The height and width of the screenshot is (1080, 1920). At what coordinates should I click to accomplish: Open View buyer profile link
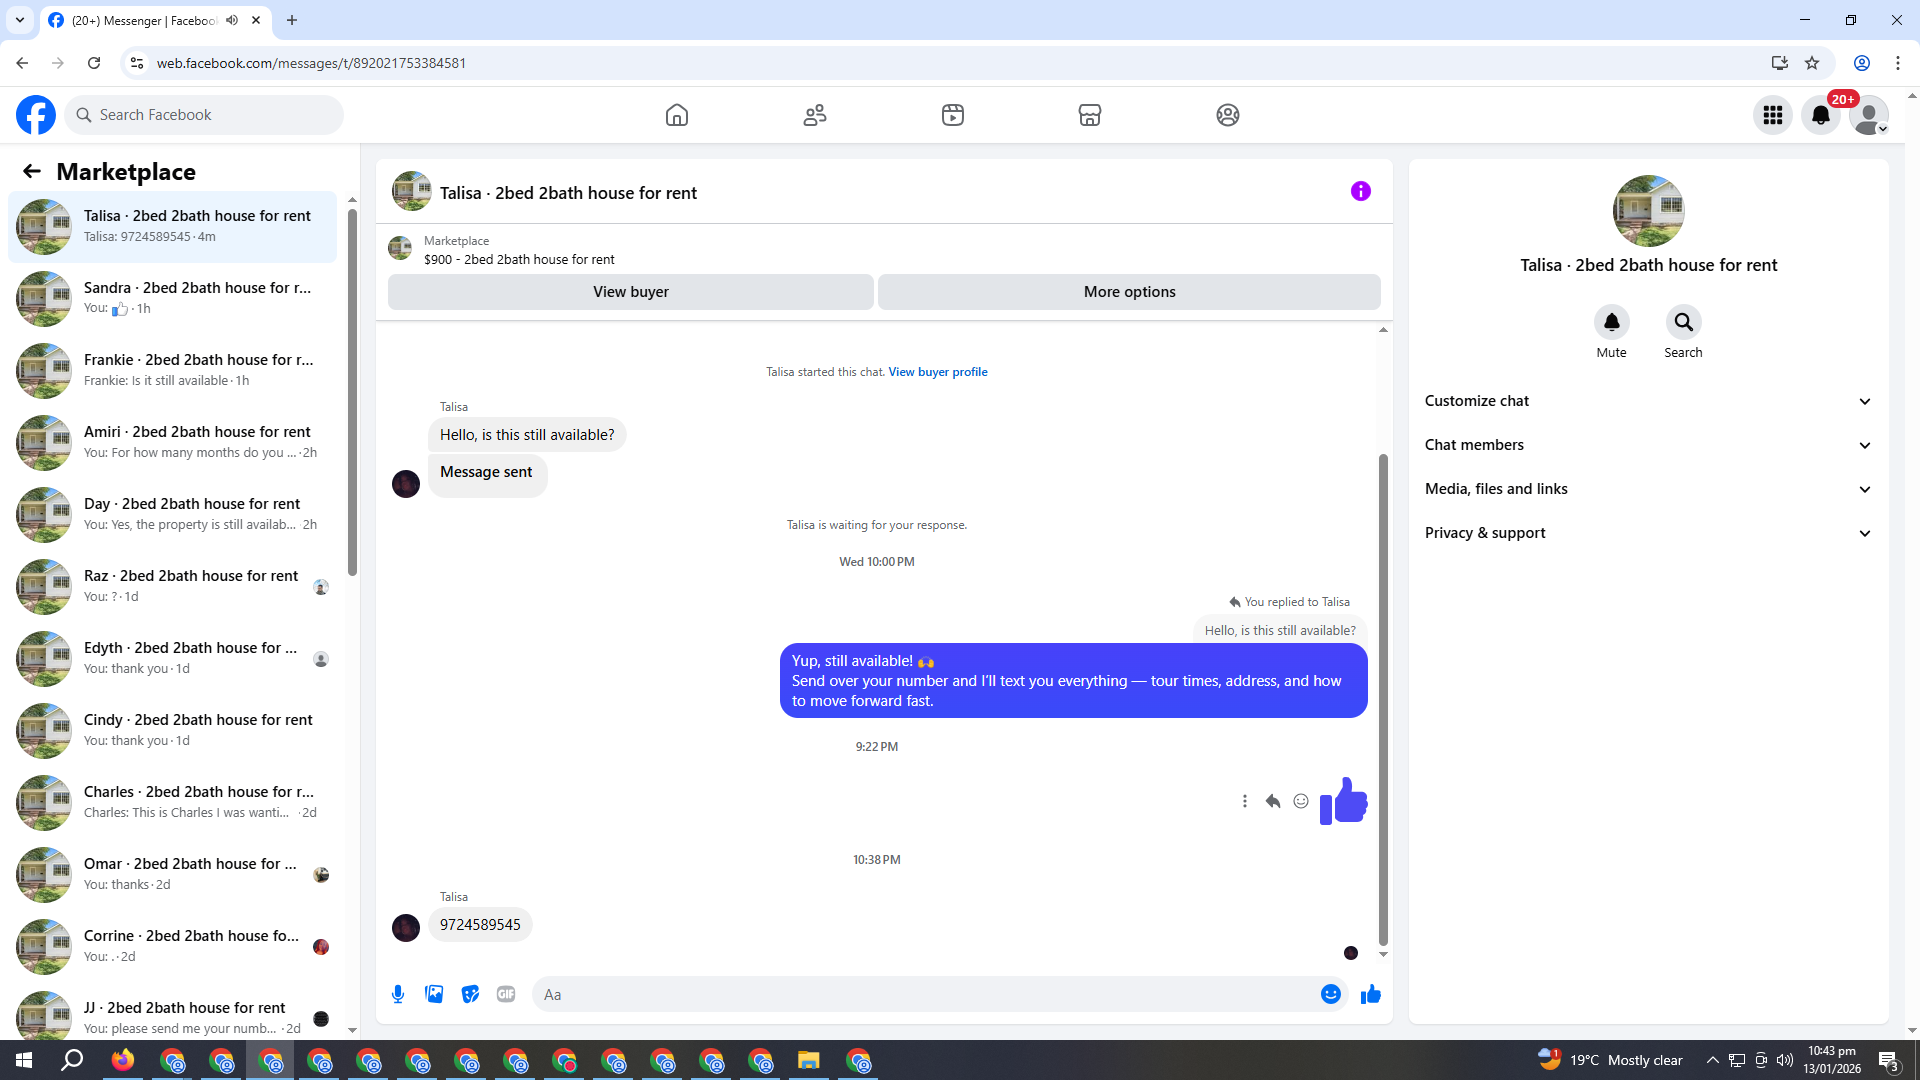tap(937, 372)
